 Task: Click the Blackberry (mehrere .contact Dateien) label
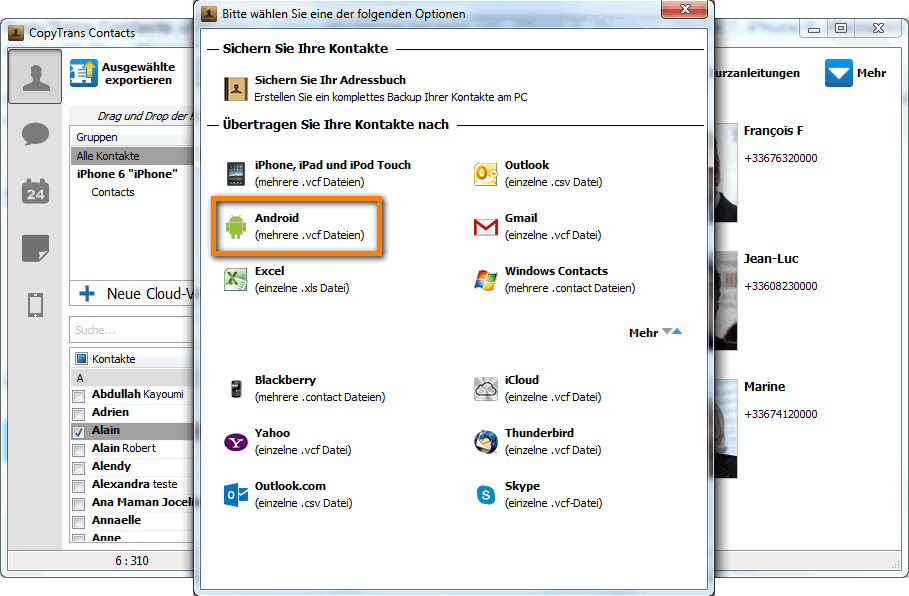(320, 388)
